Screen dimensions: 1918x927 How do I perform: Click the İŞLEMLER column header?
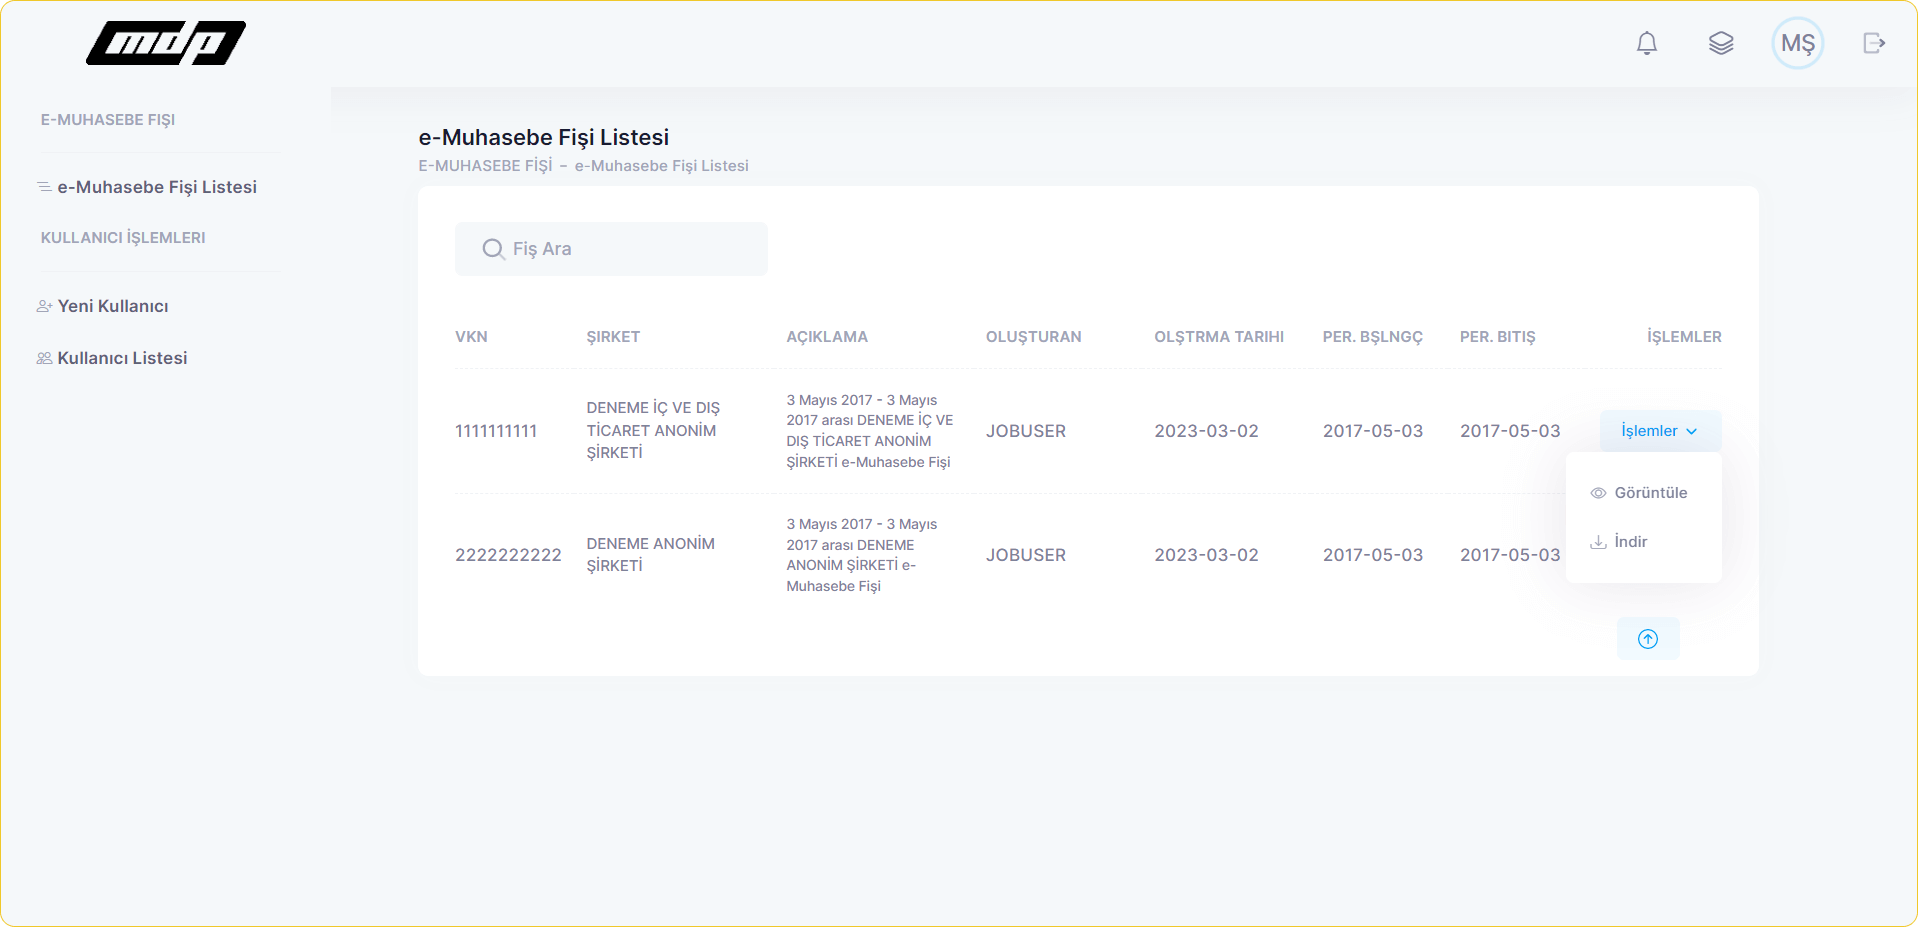coord(1684,337)
